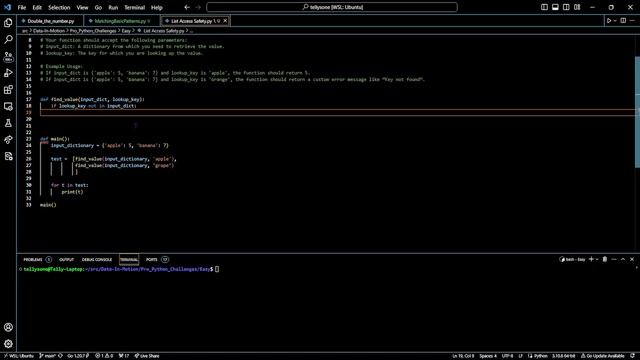
Task: Switch to Double_the_number.py tab
Action: tap(50, 21)
